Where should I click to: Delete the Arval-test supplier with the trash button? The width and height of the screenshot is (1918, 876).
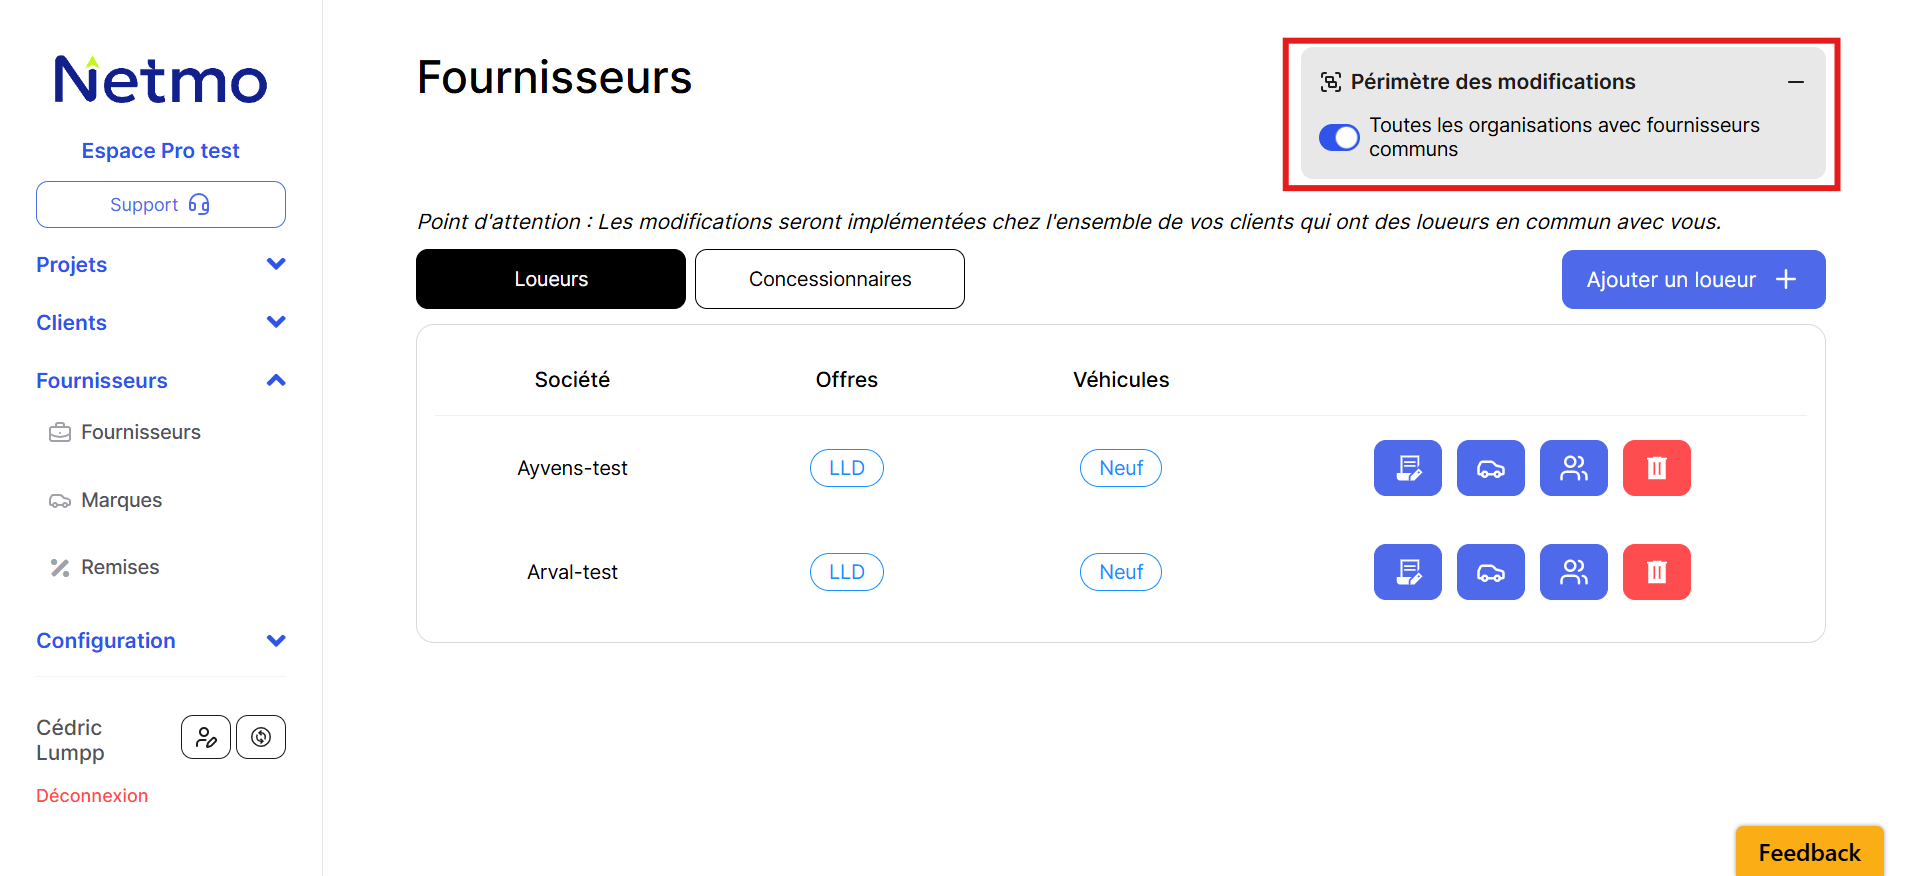1656,571
